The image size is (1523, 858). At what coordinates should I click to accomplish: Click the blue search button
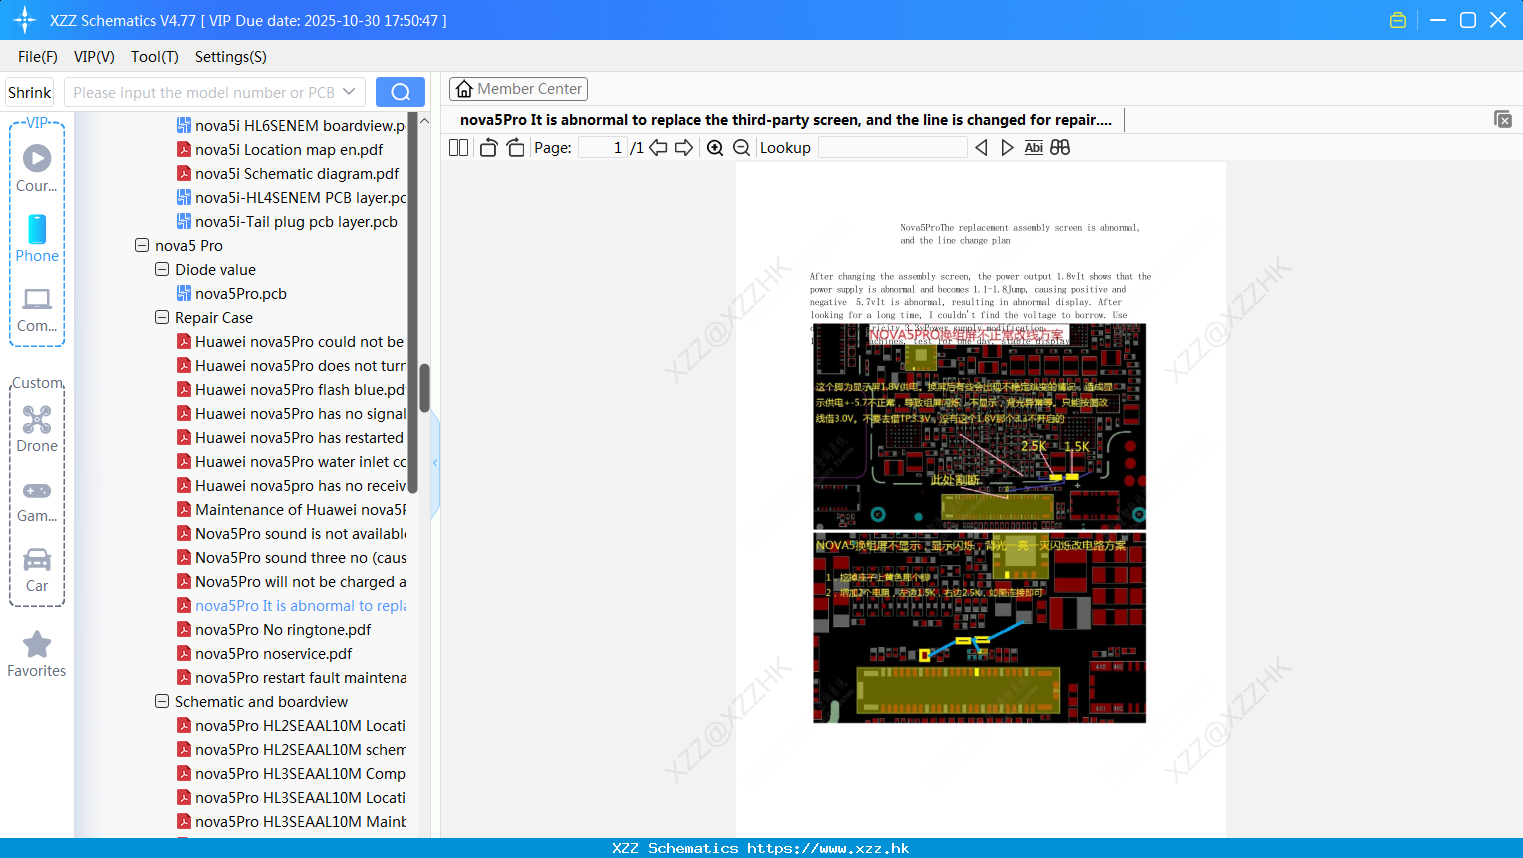tap(400, 92)
